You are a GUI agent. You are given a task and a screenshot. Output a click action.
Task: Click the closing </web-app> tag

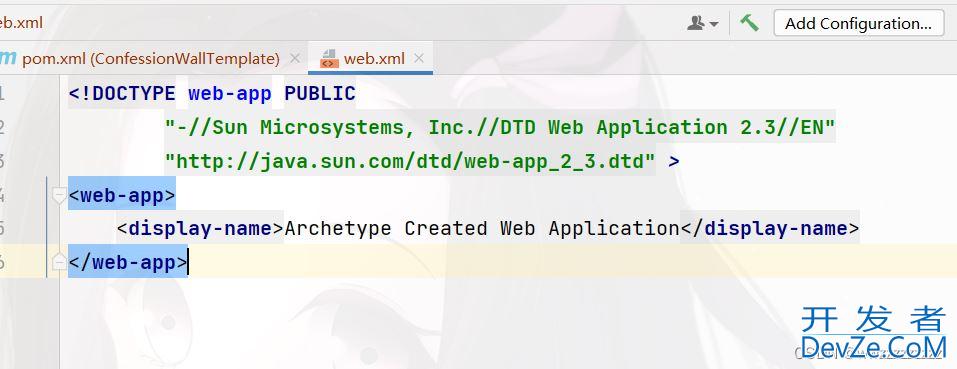point(128,262)
